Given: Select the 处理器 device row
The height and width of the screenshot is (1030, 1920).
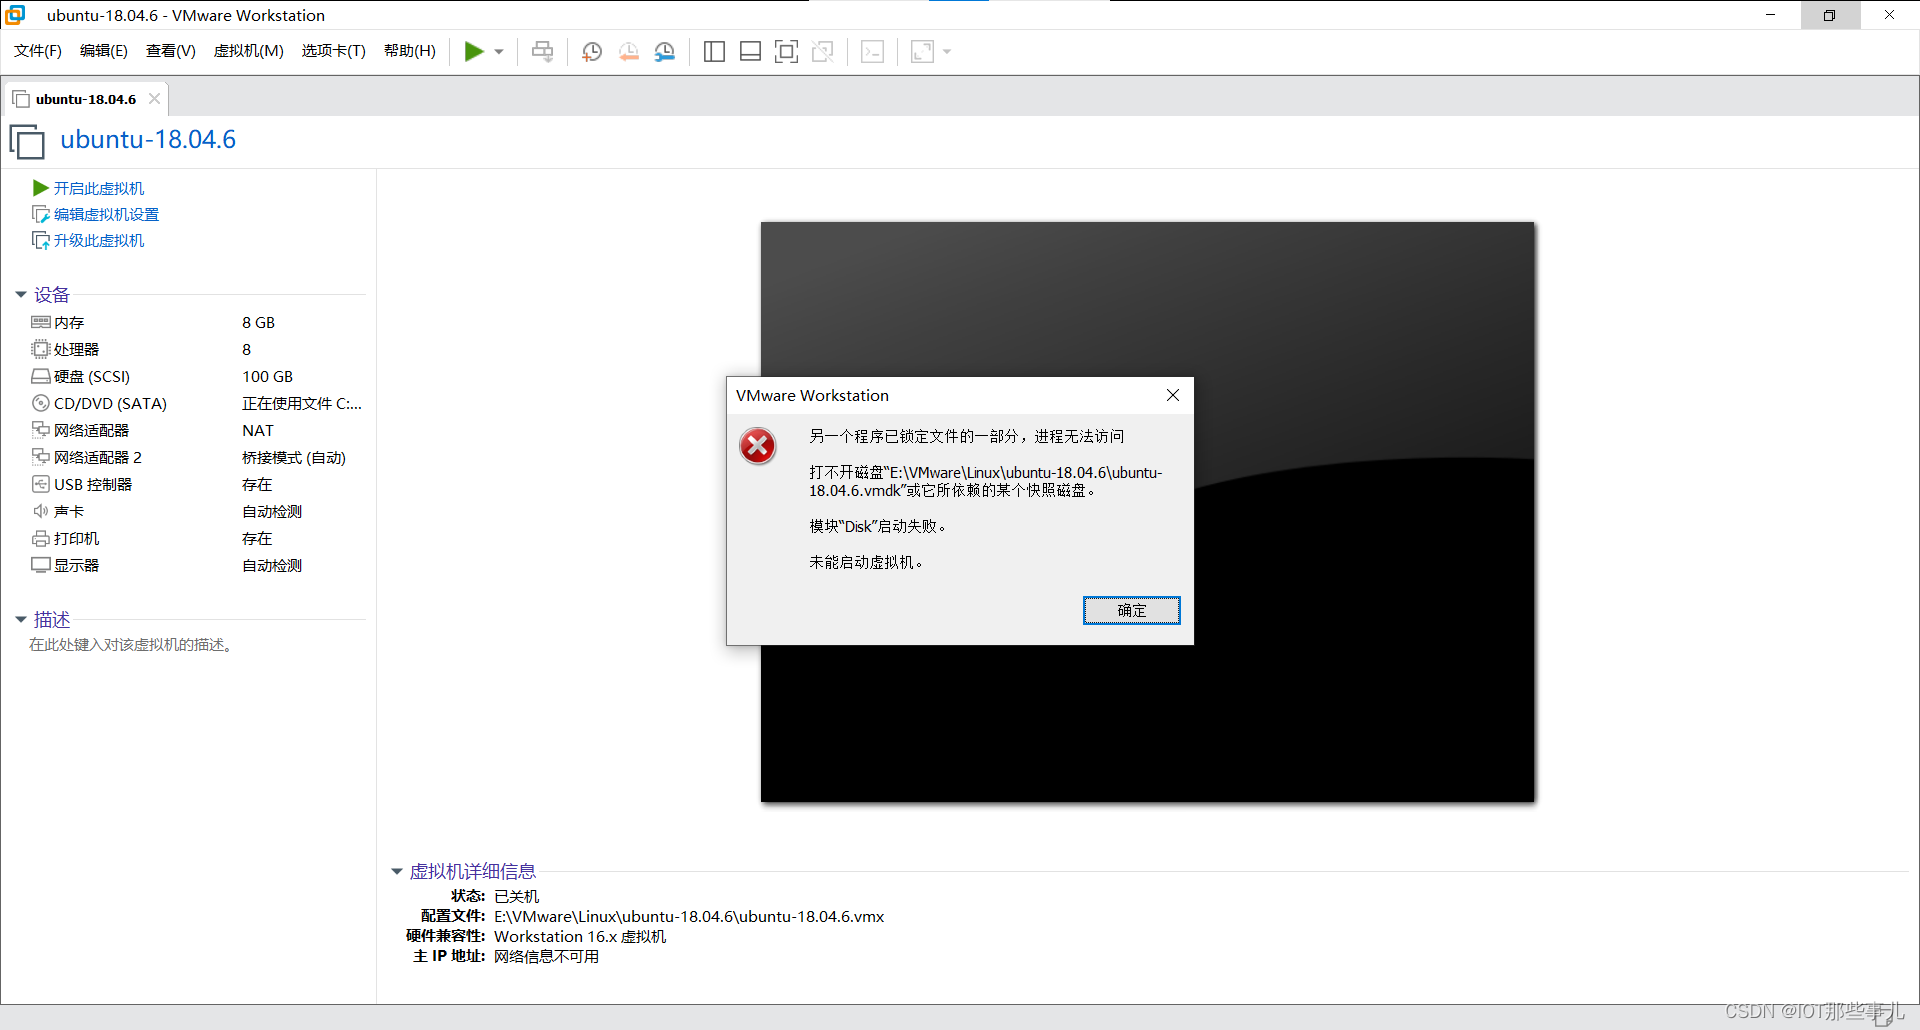Looking at the screenshot, I should click(197, 349).
